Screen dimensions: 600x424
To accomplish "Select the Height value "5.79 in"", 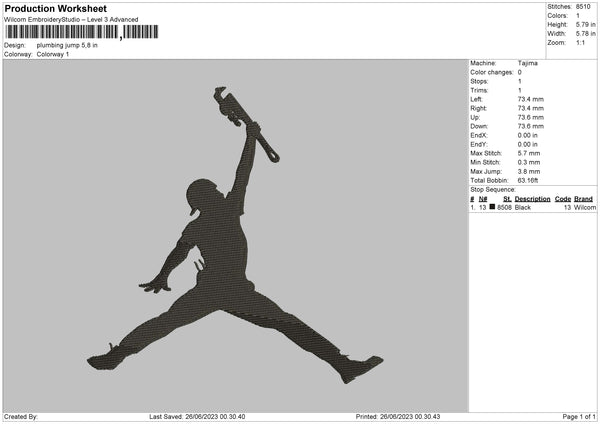I will 585,24.
